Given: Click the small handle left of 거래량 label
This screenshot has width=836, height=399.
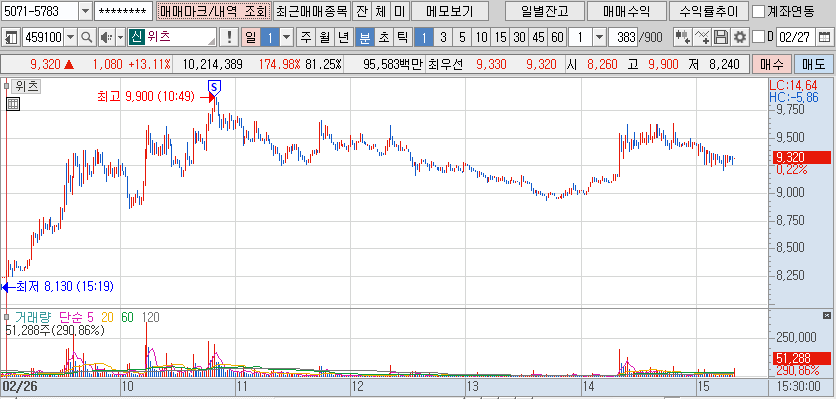Looking at the screenshot, I should (x=6, y=317).
